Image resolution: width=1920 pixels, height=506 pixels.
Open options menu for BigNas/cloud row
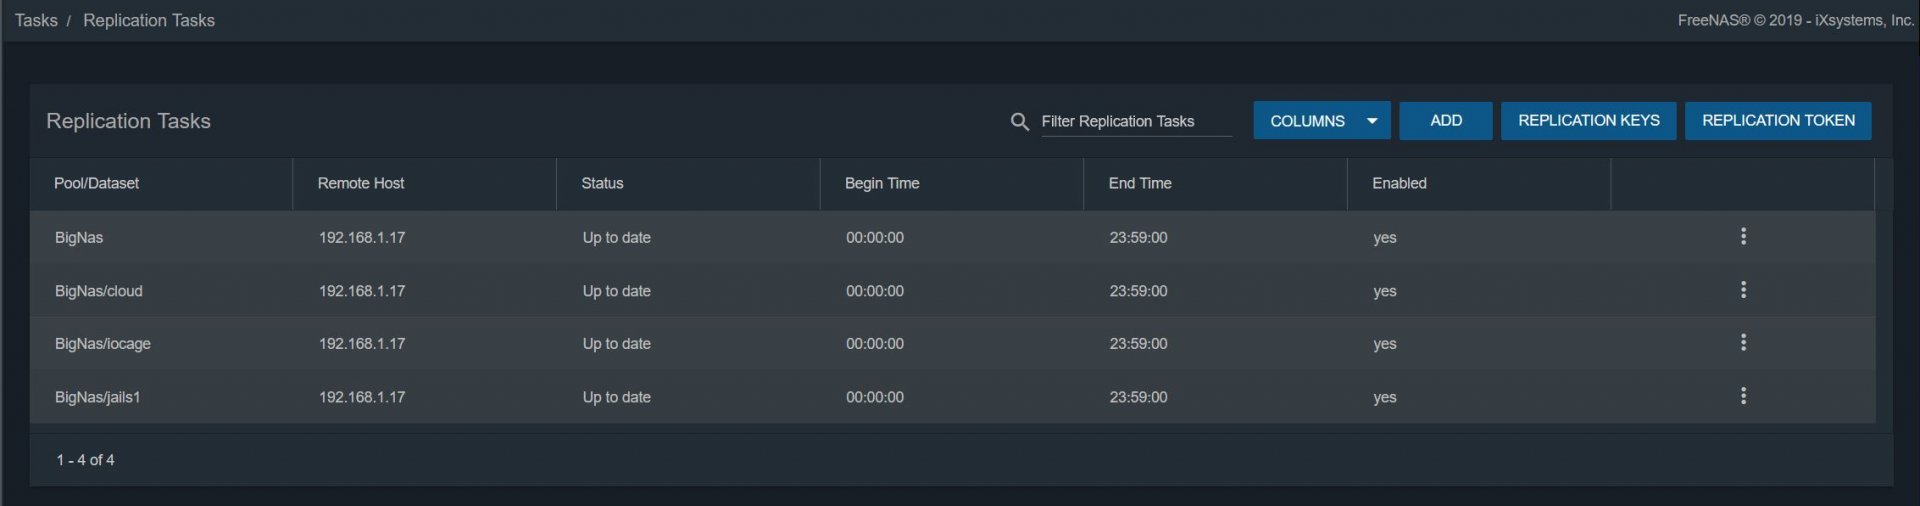[1743, 290]
